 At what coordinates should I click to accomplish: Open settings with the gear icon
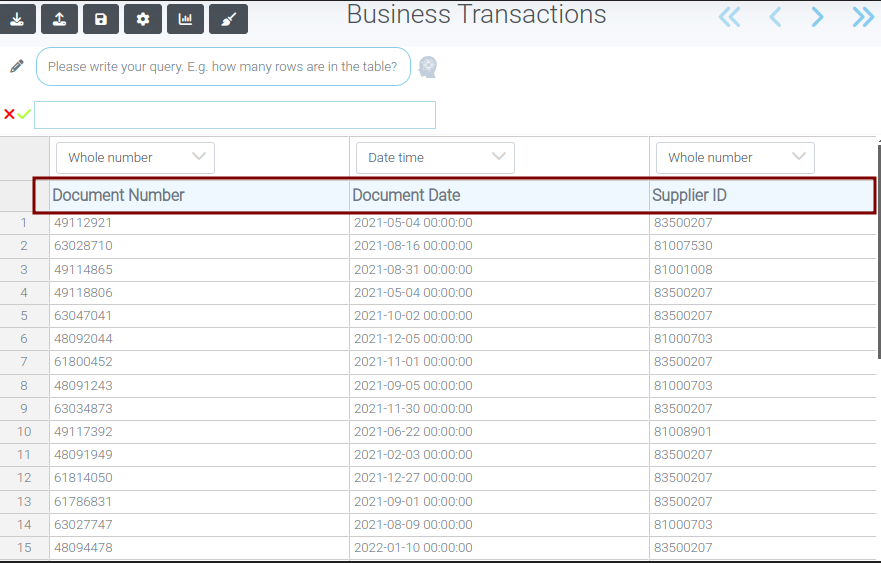tap(143, 19)
